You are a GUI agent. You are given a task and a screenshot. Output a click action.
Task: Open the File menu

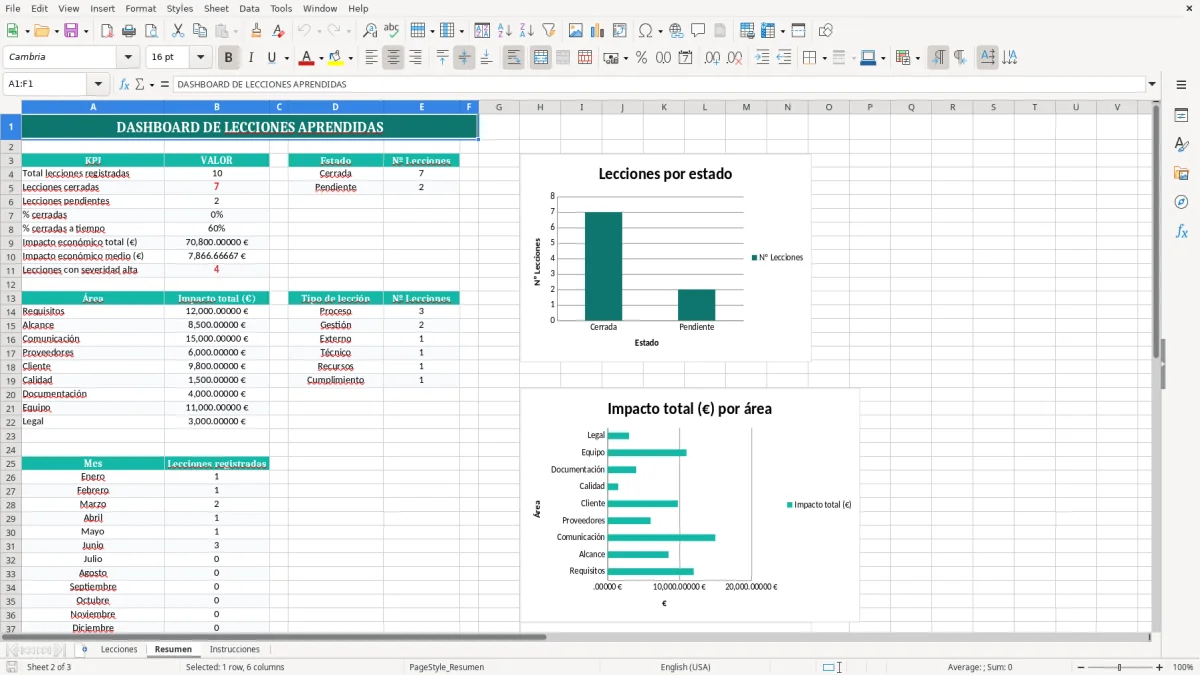coord(12,8)
